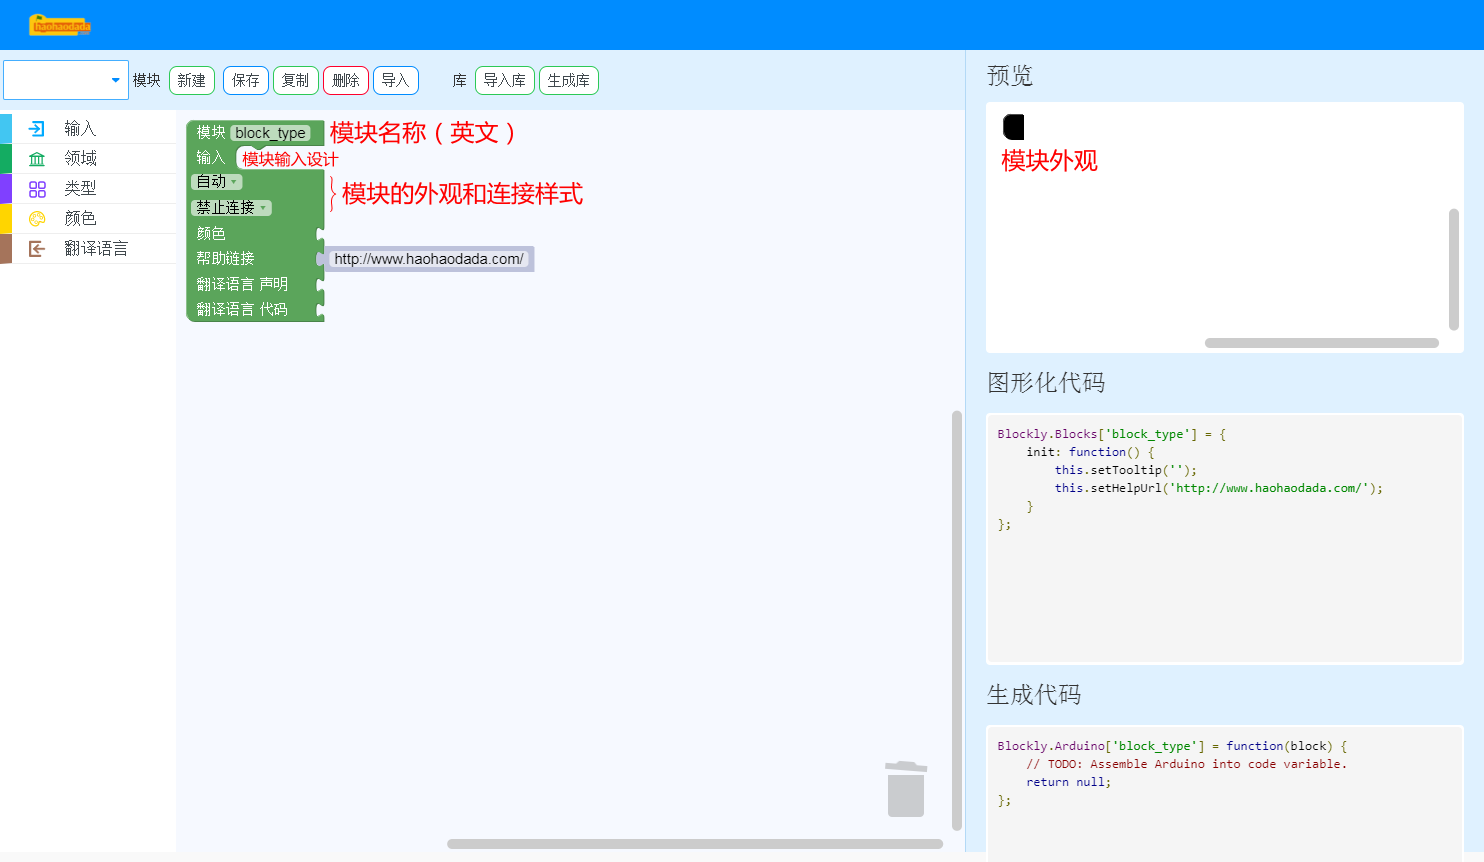Click the 类型 grid icon
Image resolution: width=1484 pixels, height=862 pixels.
pos(37,189)
